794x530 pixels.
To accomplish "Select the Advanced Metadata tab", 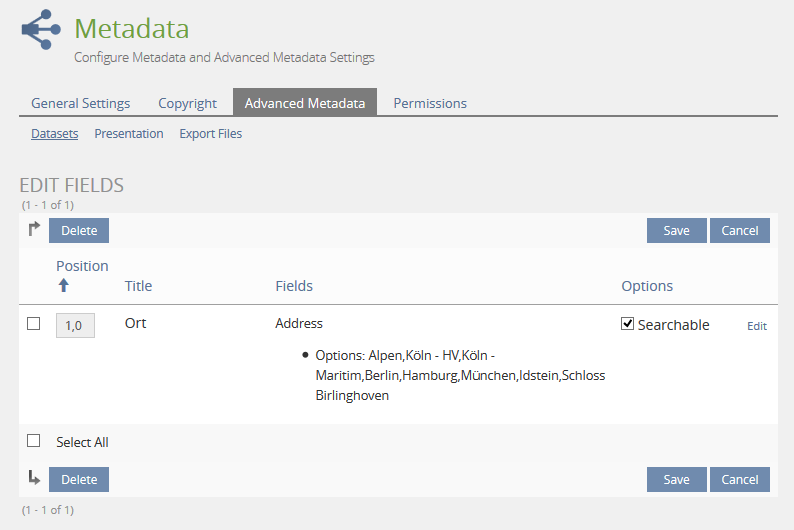I will pyautogui.click(x=304, y=103).
